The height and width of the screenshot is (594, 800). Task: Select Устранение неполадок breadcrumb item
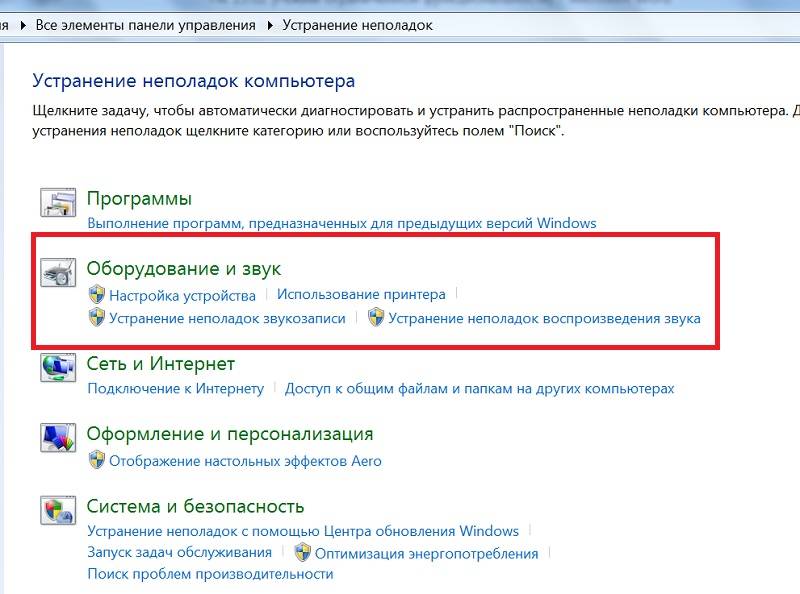point(357,25)
